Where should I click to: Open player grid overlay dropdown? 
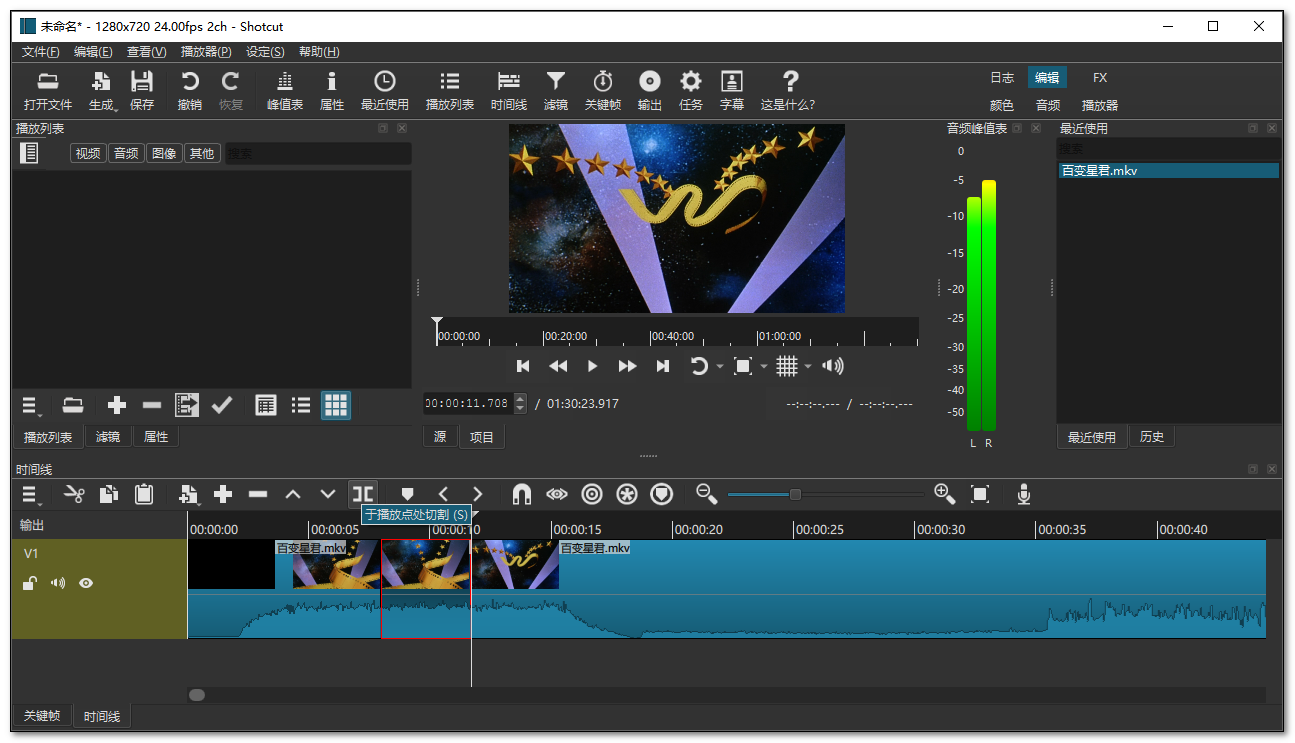pyautogui.click(x=808, y=367)
